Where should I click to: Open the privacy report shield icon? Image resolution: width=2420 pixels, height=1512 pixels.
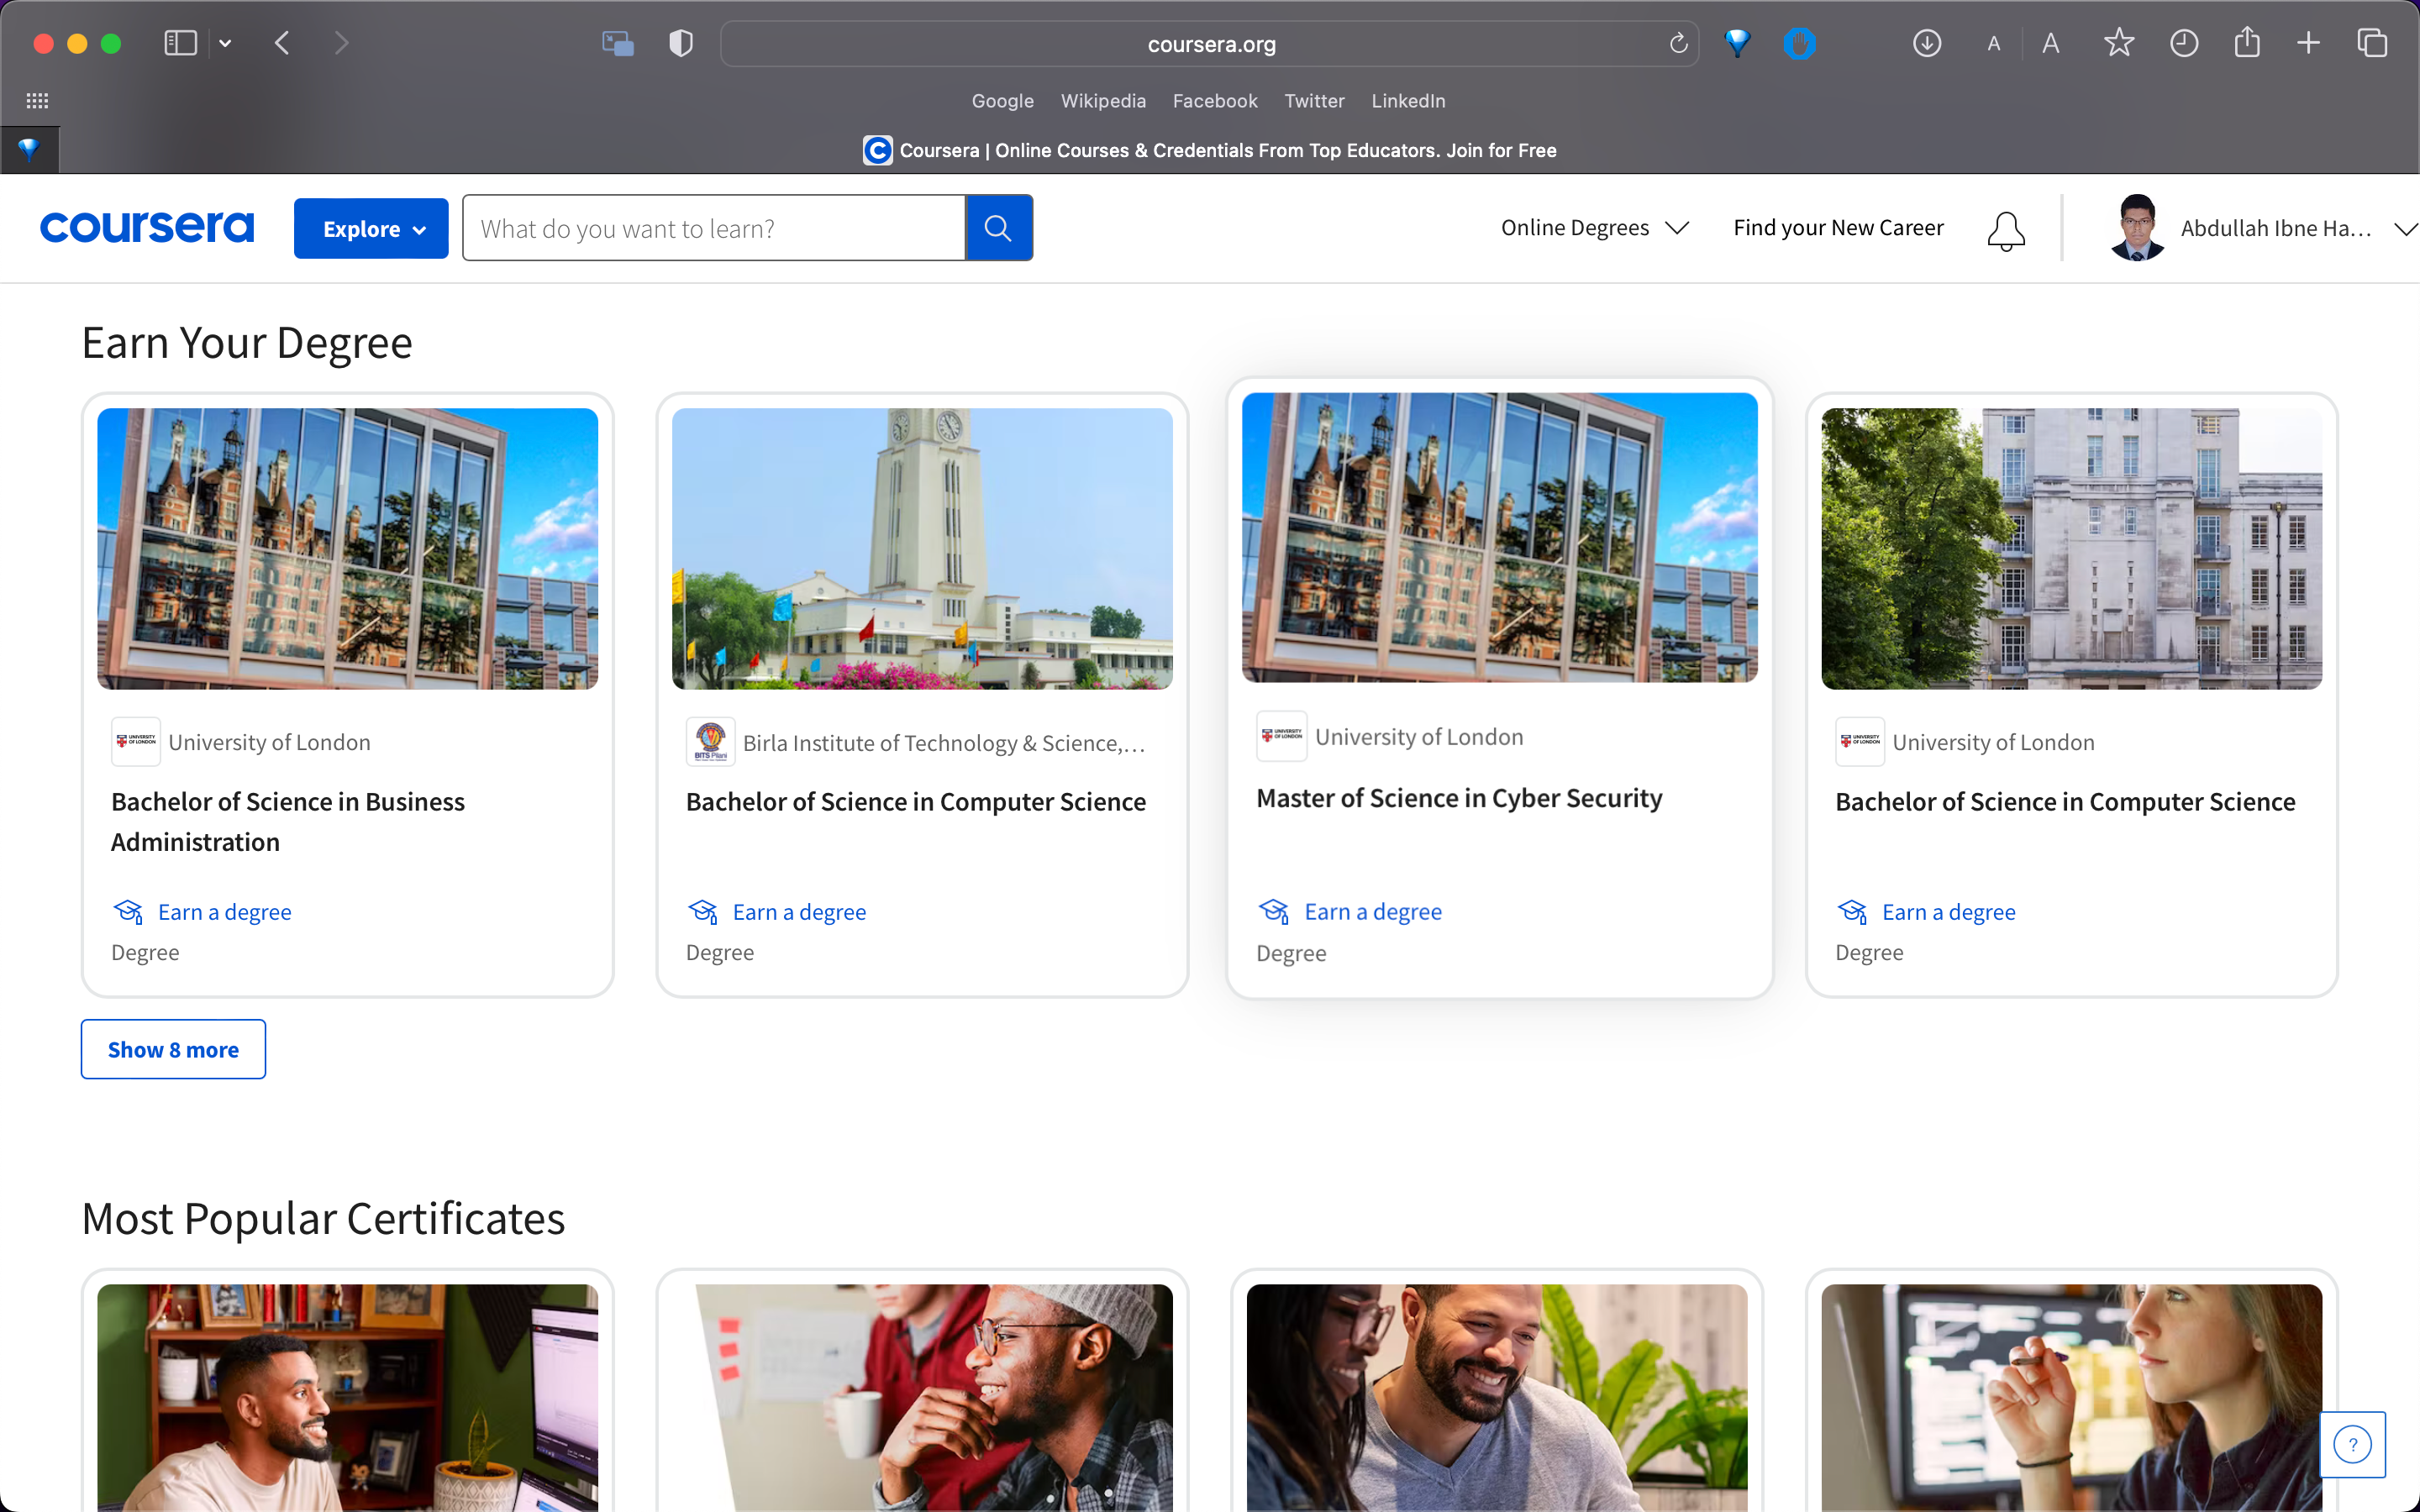point(681,43)
